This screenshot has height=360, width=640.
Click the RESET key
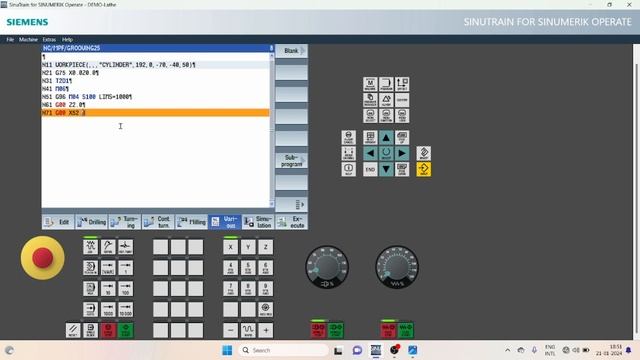(x=73, y=330)
